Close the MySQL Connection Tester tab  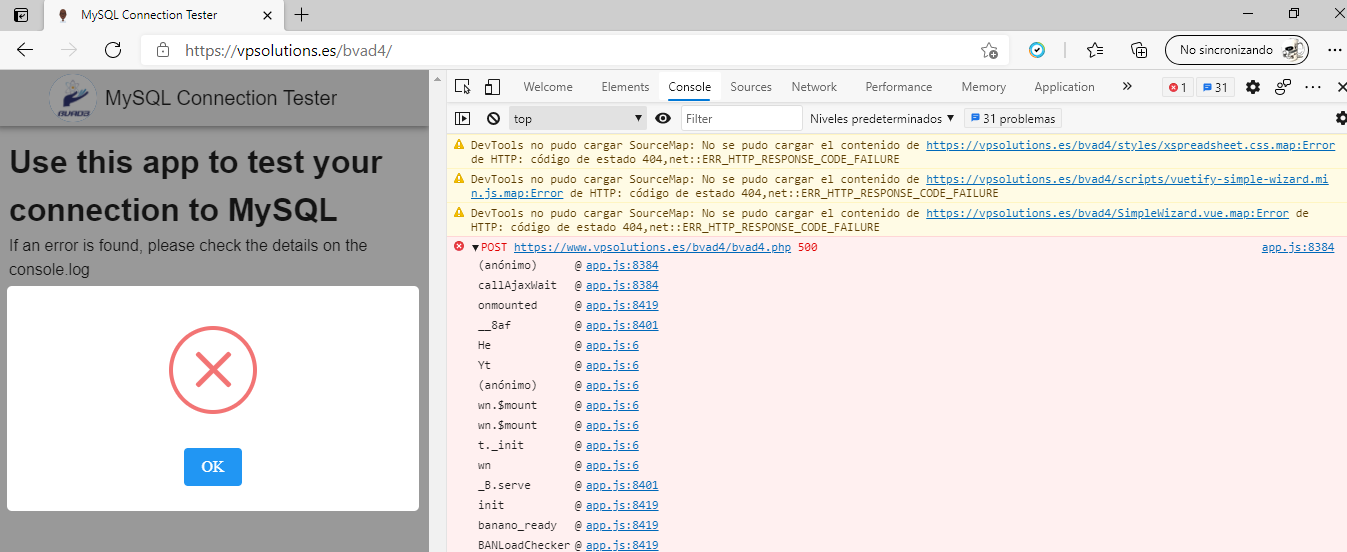click(265, 15)
